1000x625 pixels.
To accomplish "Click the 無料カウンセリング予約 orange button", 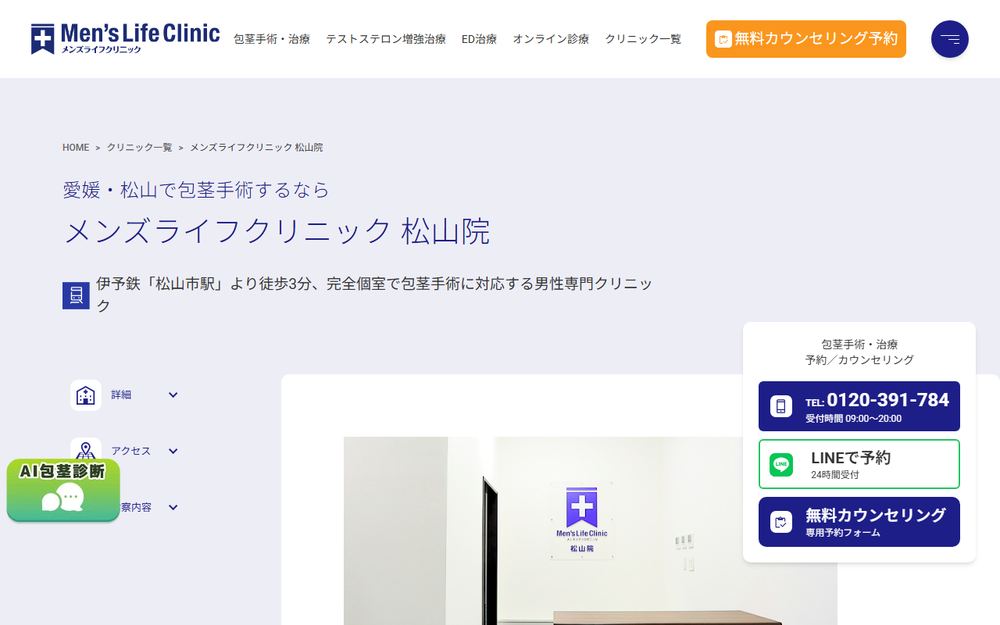I will [x=805, y=39].
